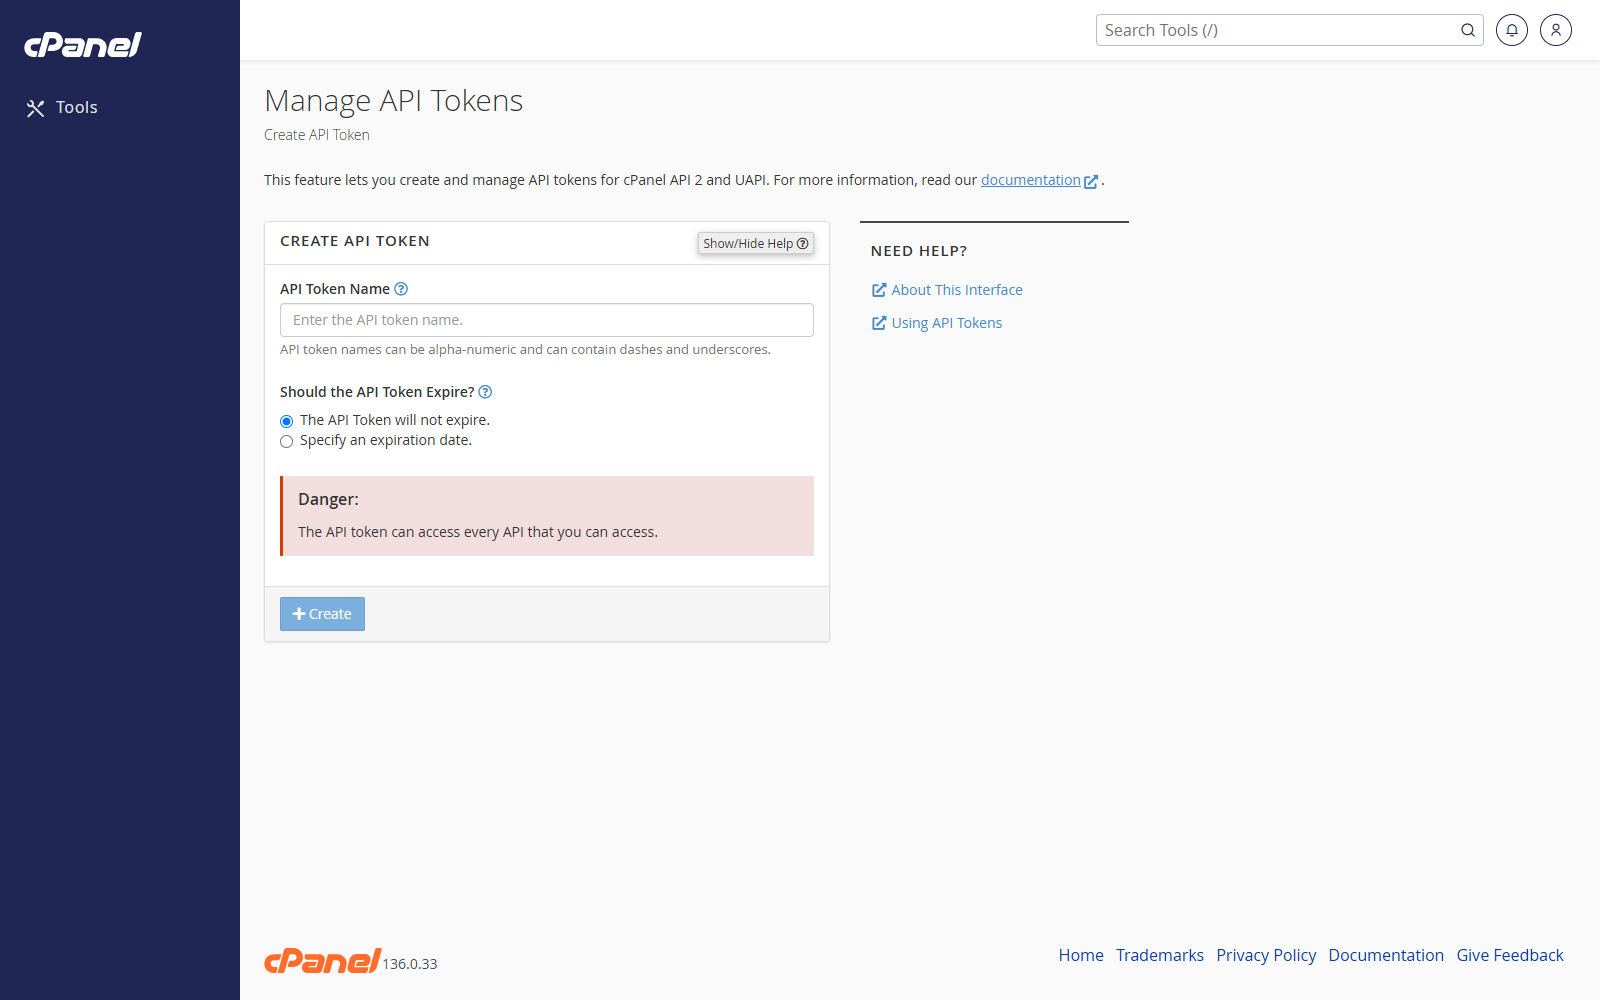Click help icon next to Token Expire question
This screenshot has width=1600, height=1000.
click(485, 392)
